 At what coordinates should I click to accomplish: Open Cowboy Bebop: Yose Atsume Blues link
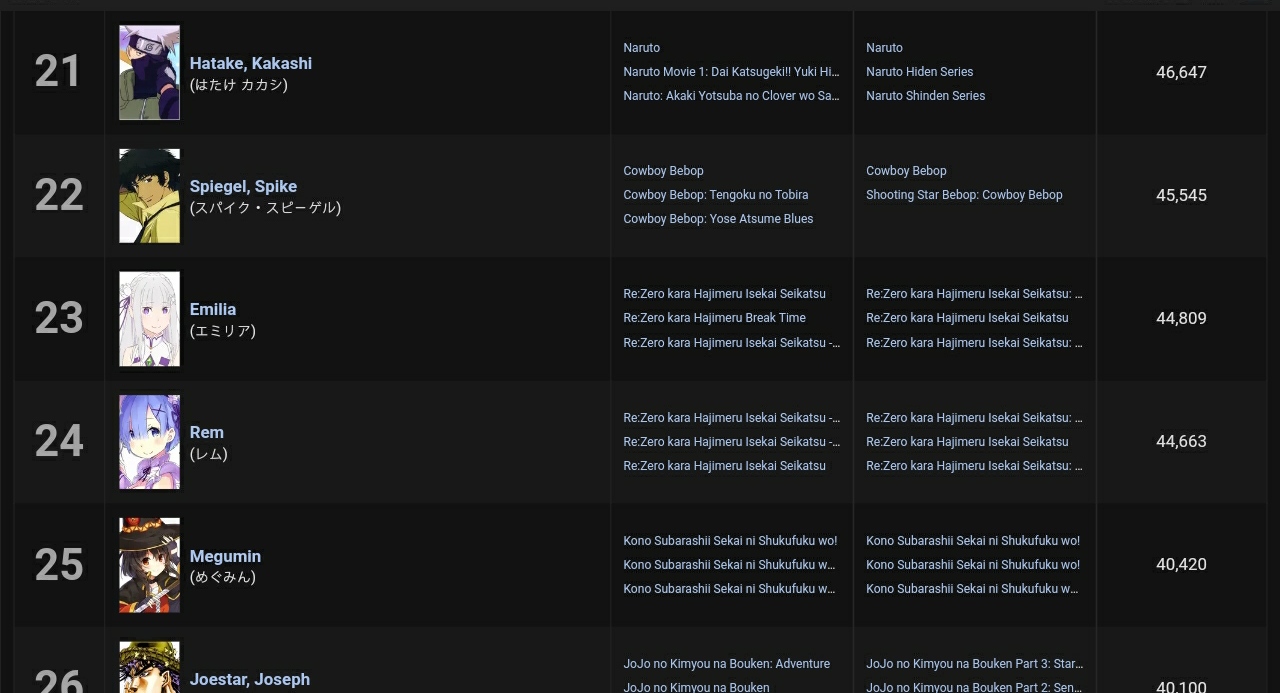click(x=718, y=219)
